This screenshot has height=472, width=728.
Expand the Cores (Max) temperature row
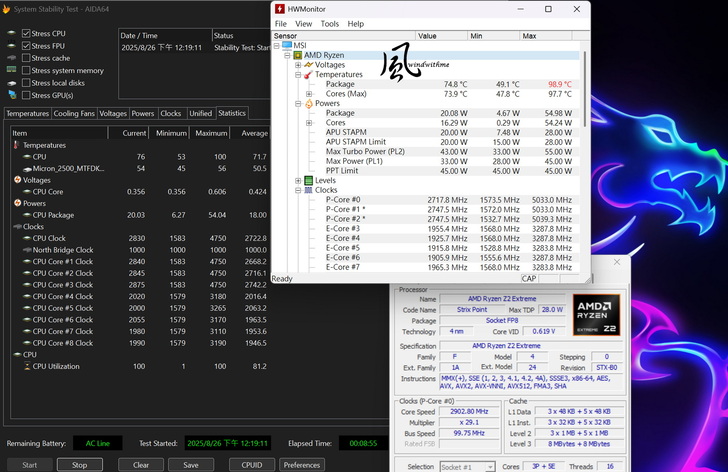tap(309, 94)
